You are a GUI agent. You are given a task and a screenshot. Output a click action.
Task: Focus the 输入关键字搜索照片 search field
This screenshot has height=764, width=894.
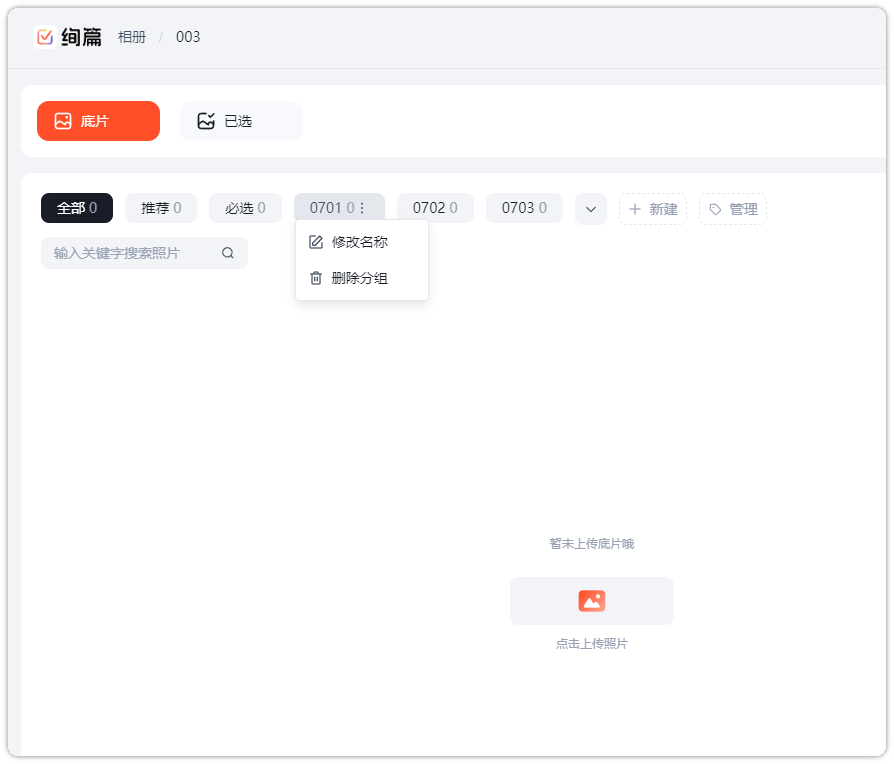click(130, 253)
